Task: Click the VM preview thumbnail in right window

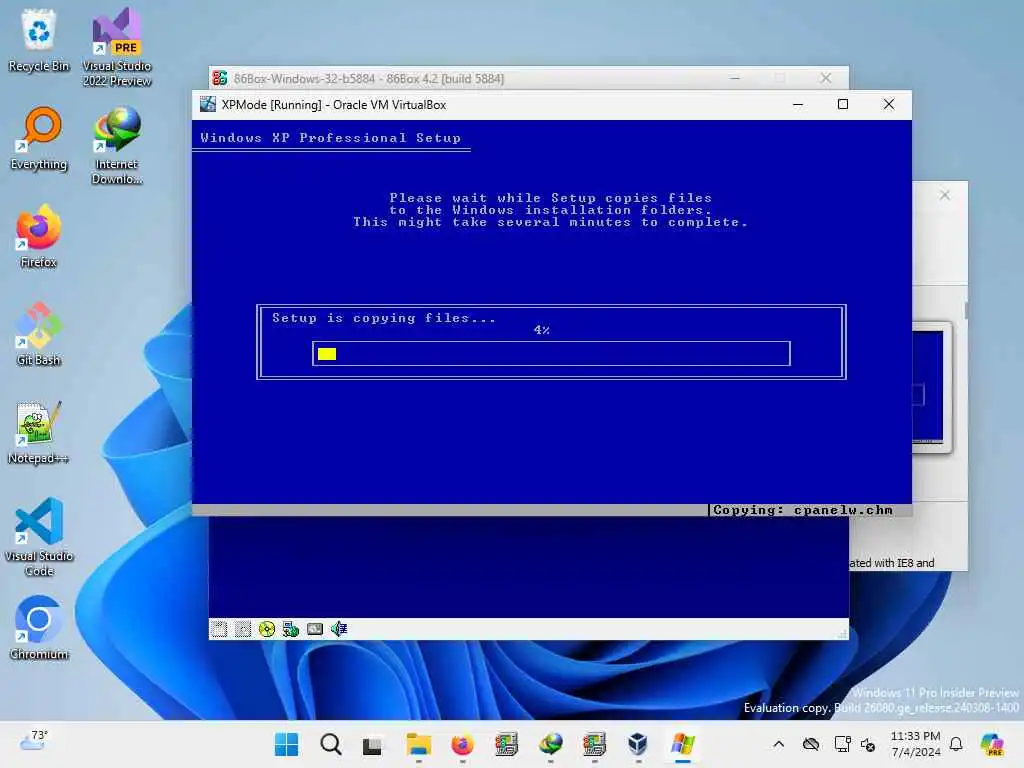Action: click(x=931, y=387)
